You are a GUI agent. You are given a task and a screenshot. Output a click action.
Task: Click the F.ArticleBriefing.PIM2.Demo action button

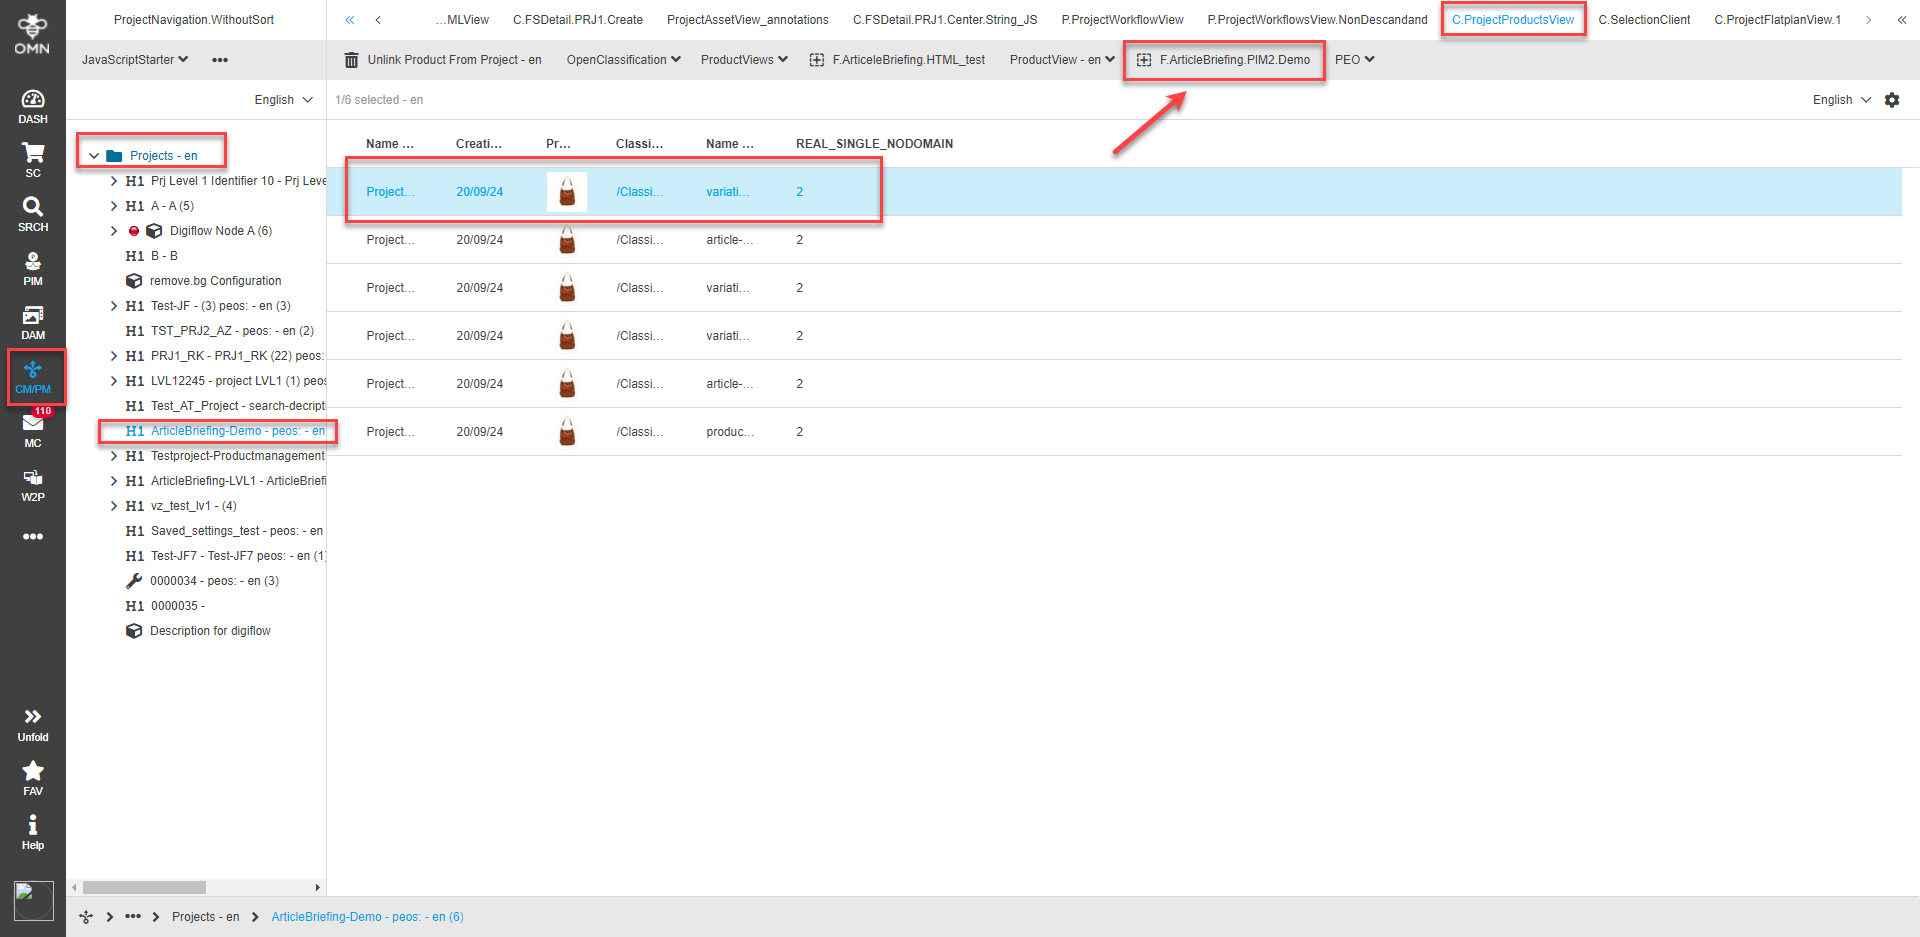click(1223, 60)
